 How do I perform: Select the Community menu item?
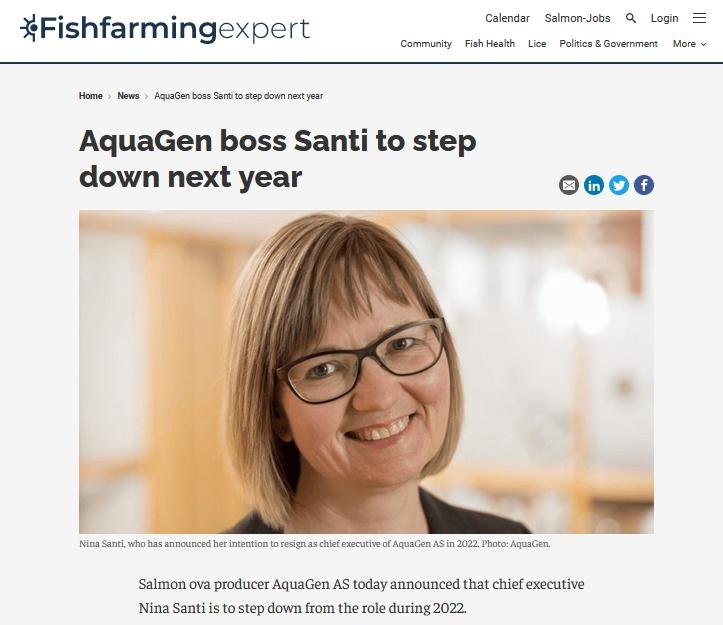426,44
